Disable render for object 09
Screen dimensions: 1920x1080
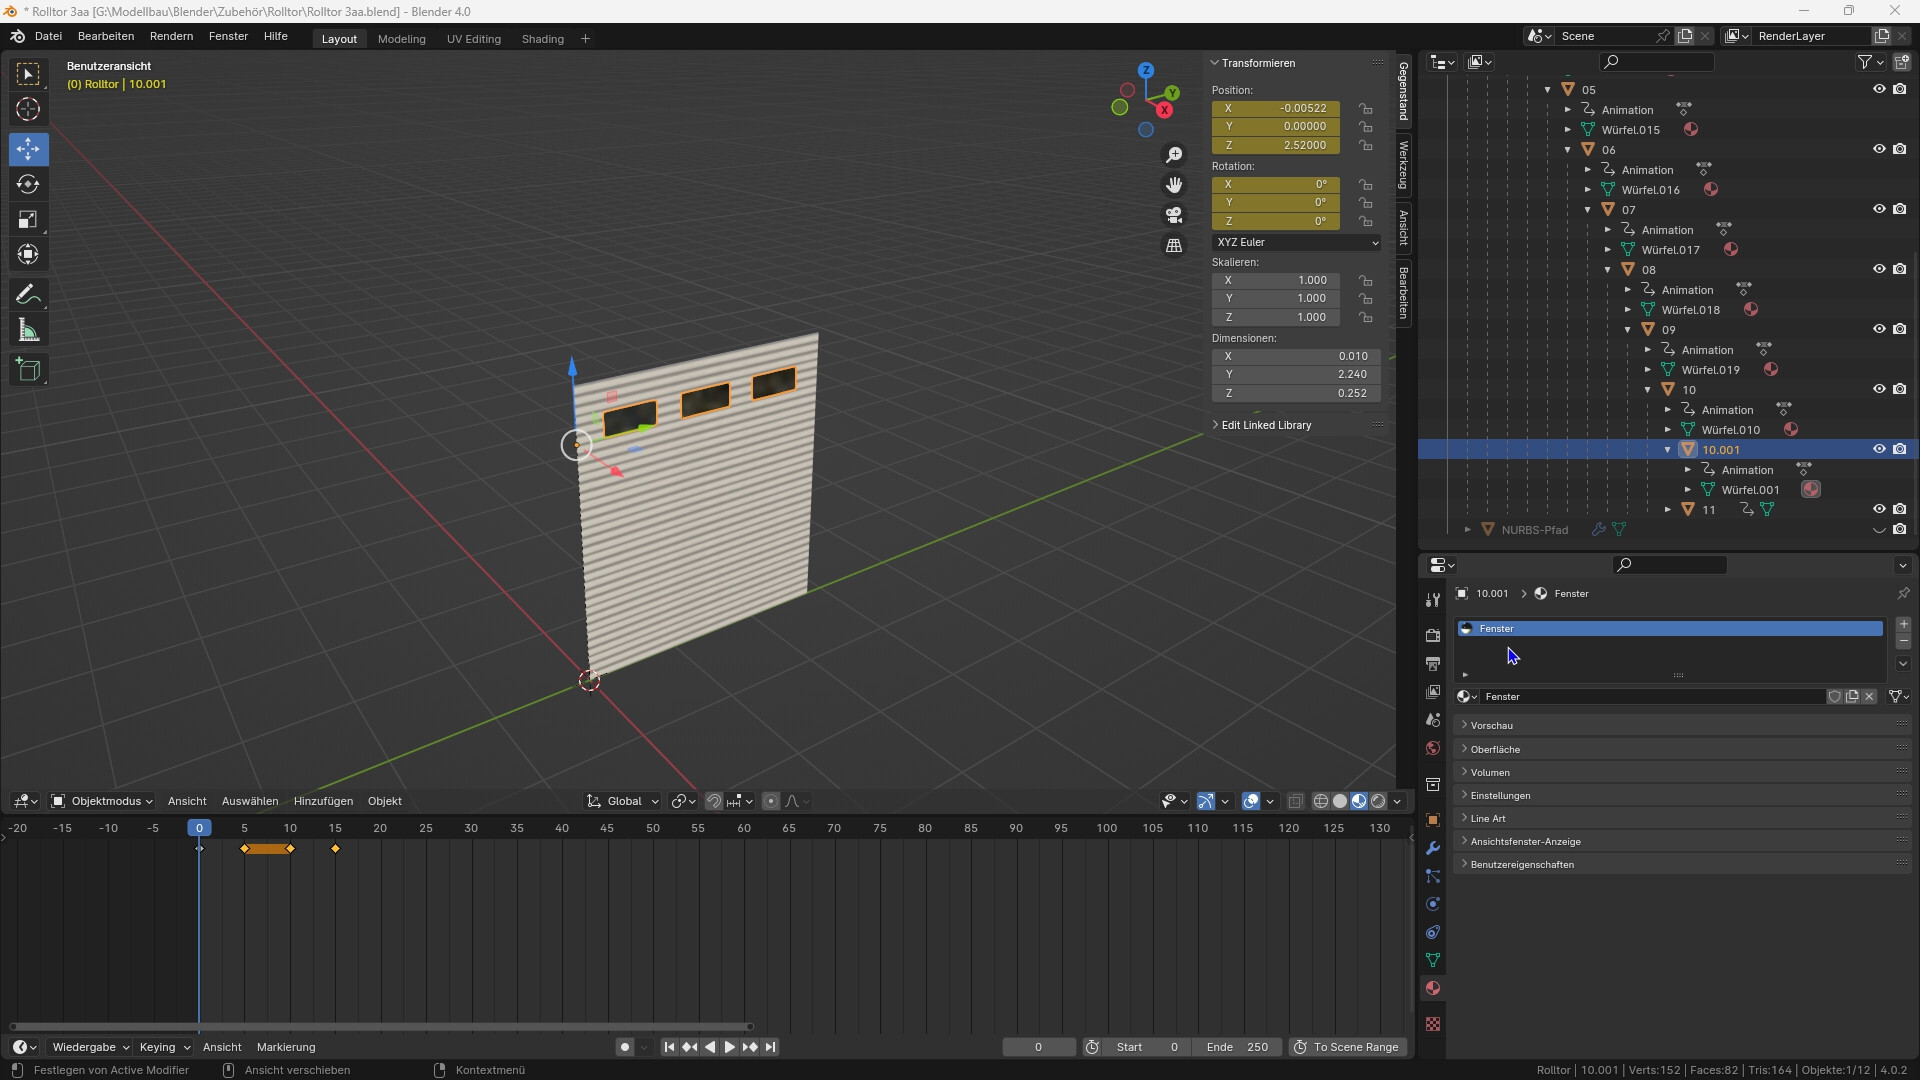(1899, 329)
